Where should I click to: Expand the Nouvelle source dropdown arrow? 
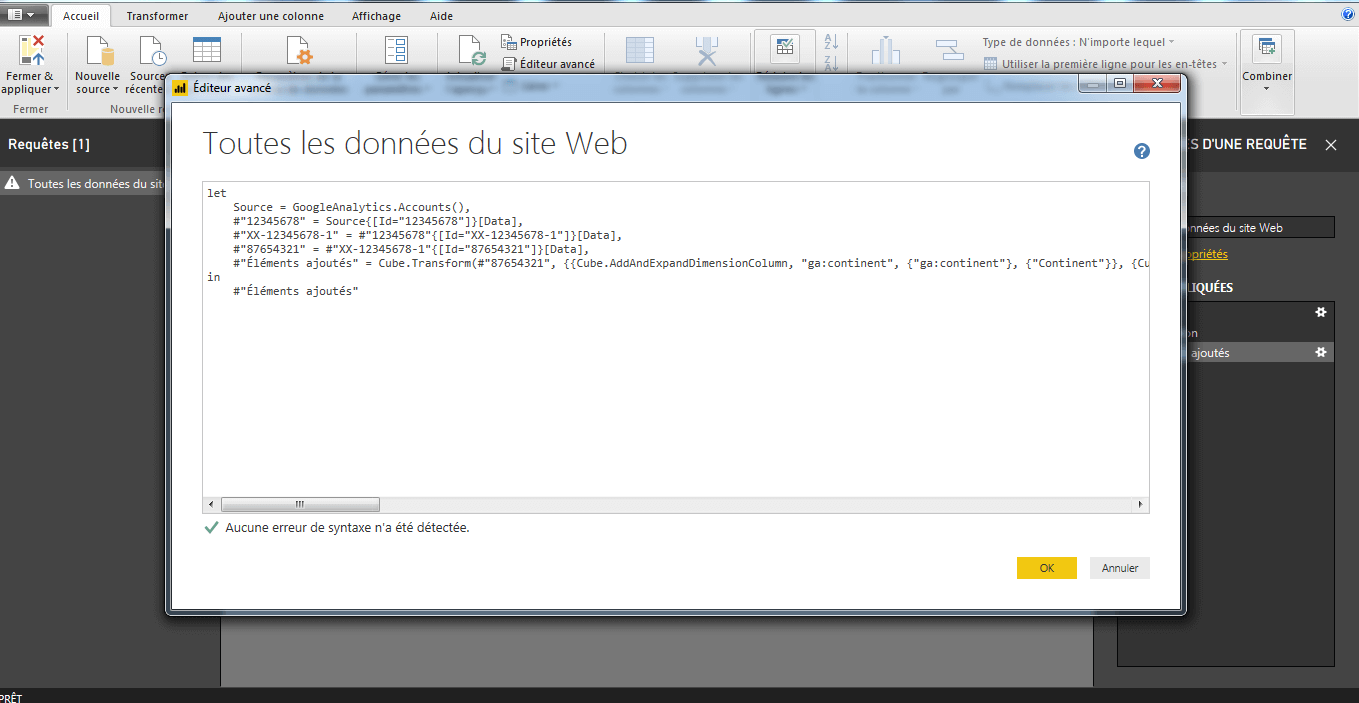click(116, 90)
